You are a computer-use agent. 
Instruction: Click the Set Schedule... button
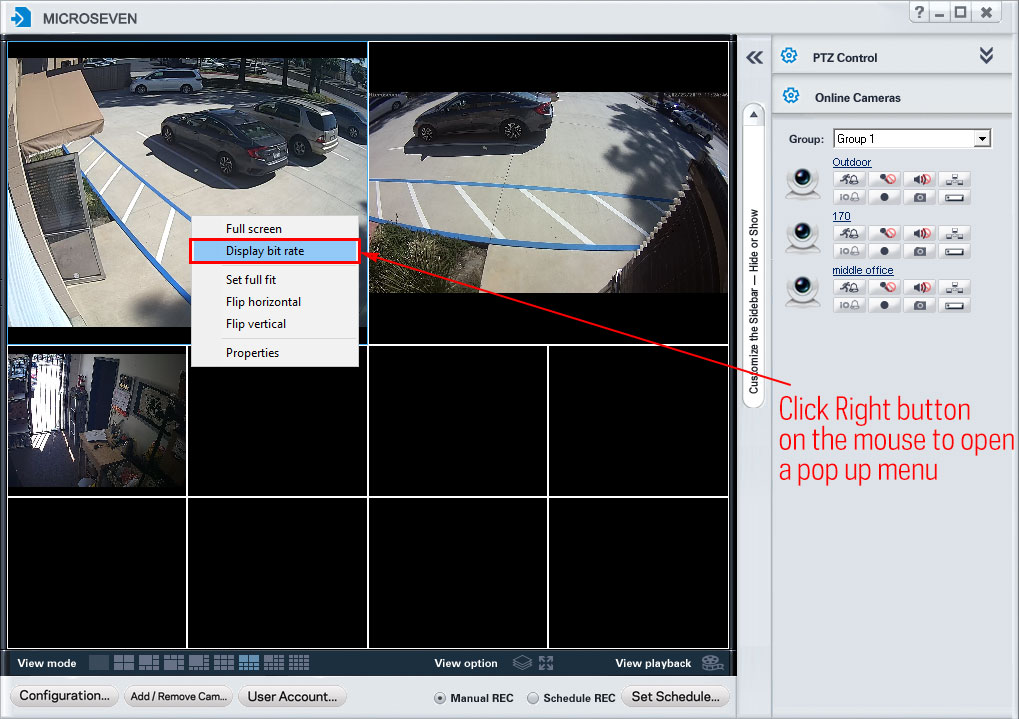(x=676, y=696)
